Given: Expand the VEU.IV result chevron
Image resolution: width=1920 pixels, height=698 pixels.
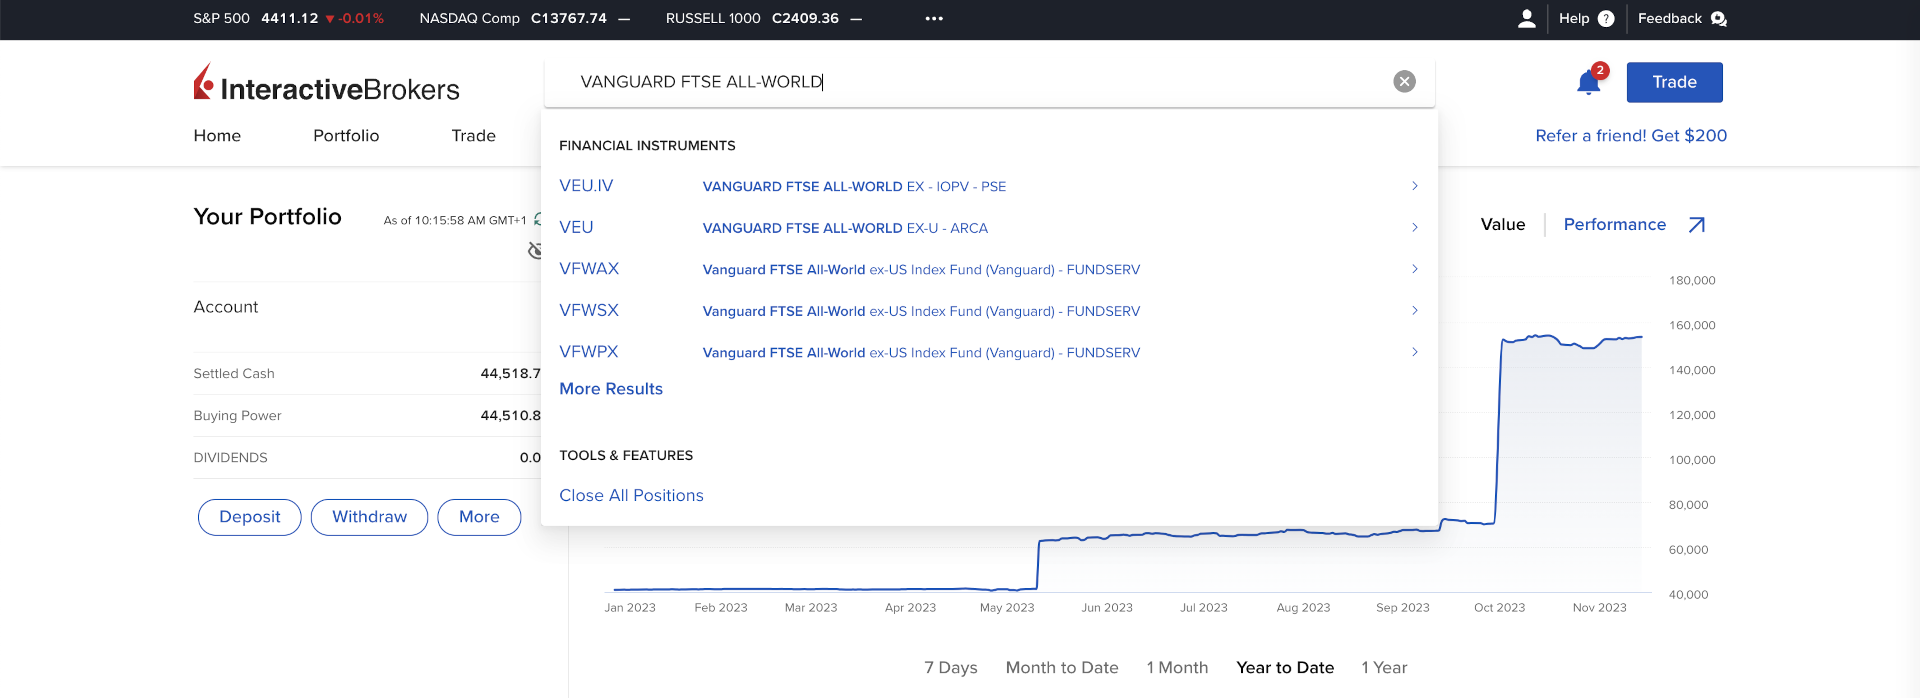Looking at the screenshot, I should (1414, 186).
